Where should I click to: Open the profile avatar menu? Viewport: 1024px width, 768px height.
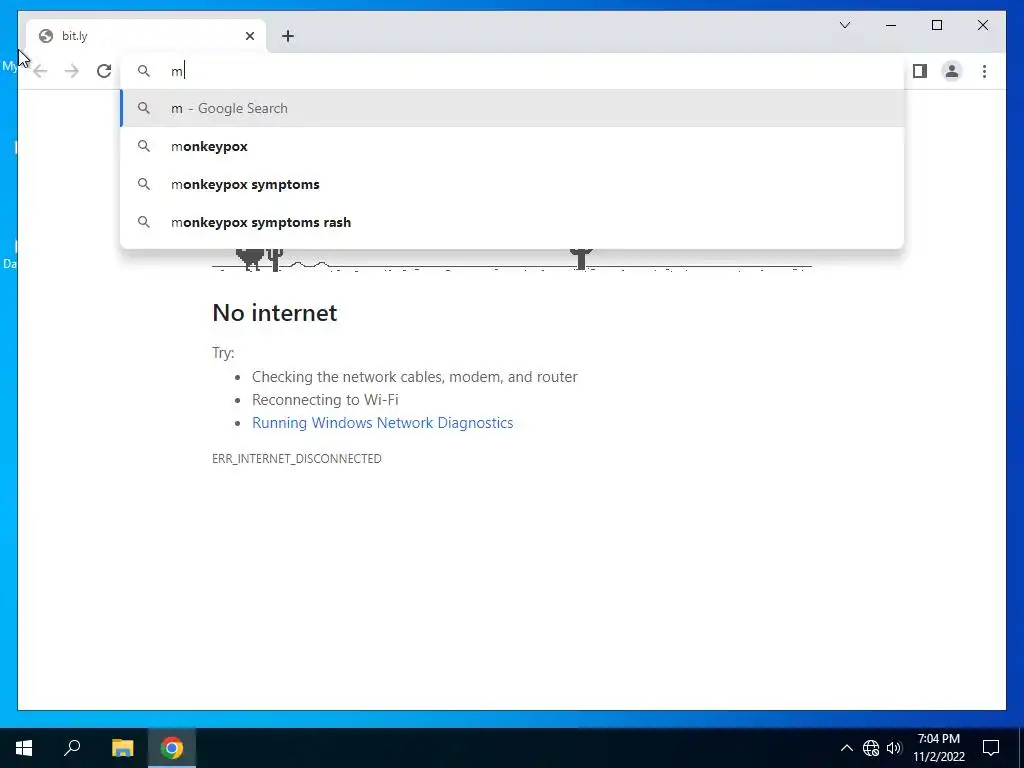pyautogui.click(x=952, y=71)
